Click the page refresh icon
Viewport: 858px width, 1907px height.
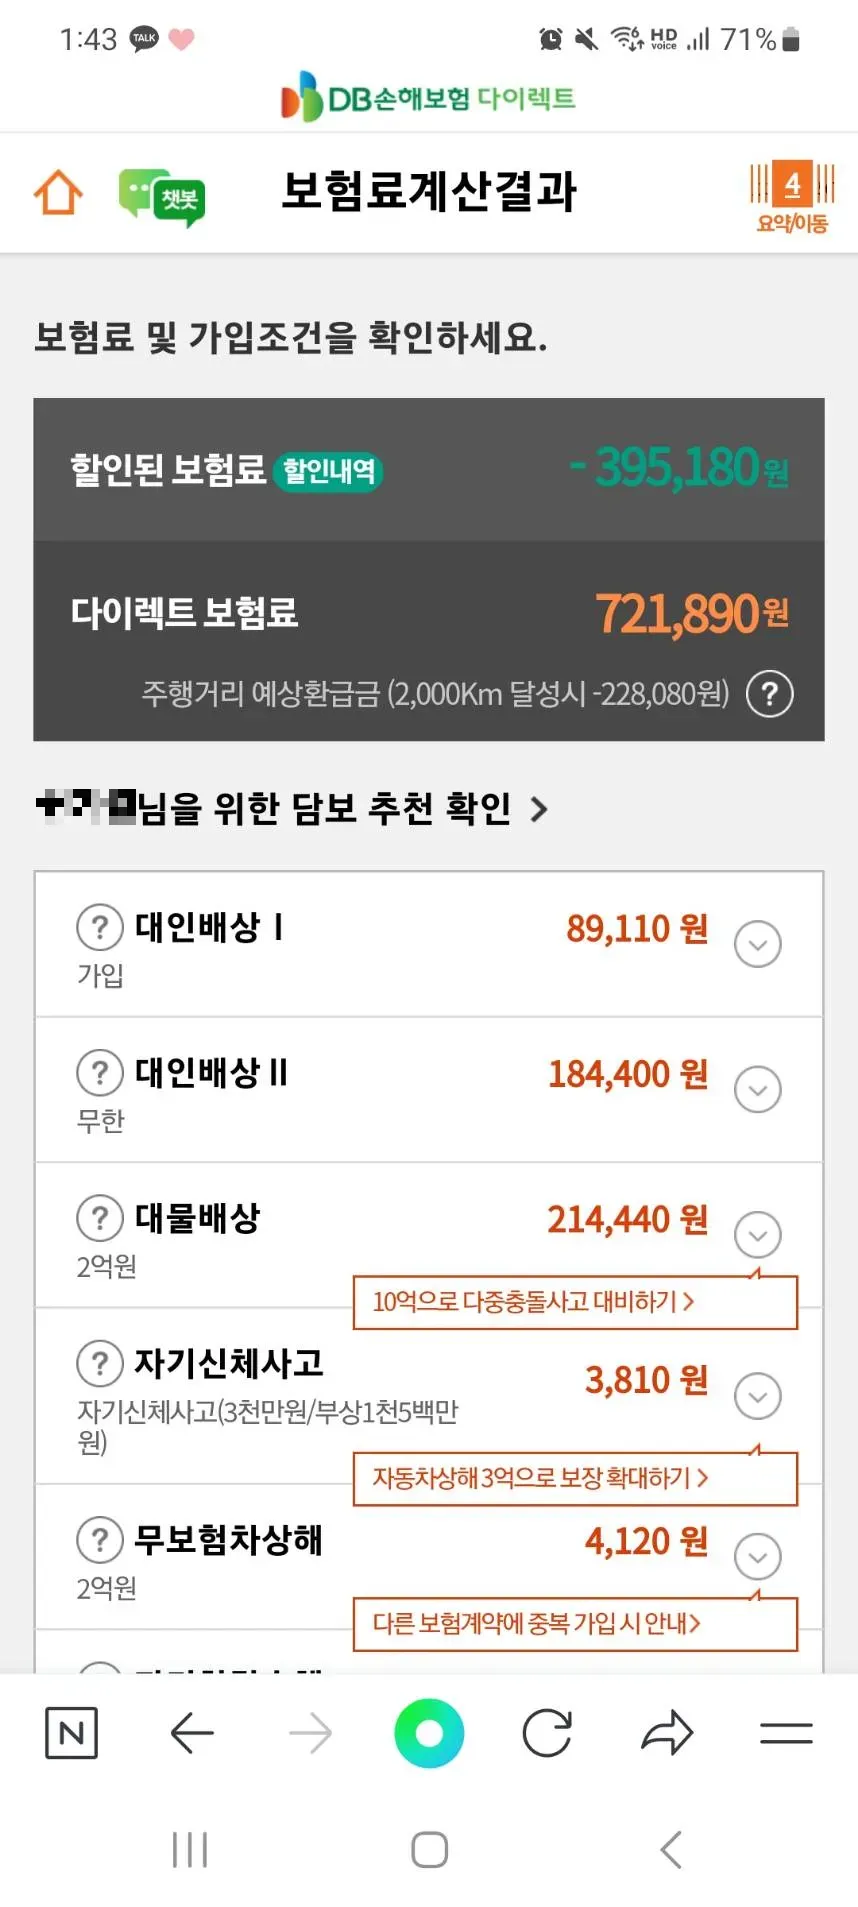[546, 1731]
